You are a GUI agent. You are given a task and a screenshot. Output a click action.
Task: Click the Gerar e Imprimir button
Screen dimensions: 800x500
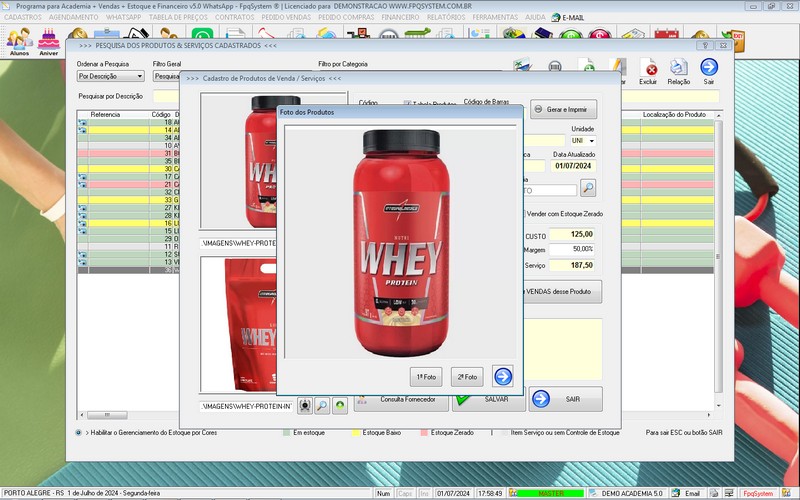(563, 109)
